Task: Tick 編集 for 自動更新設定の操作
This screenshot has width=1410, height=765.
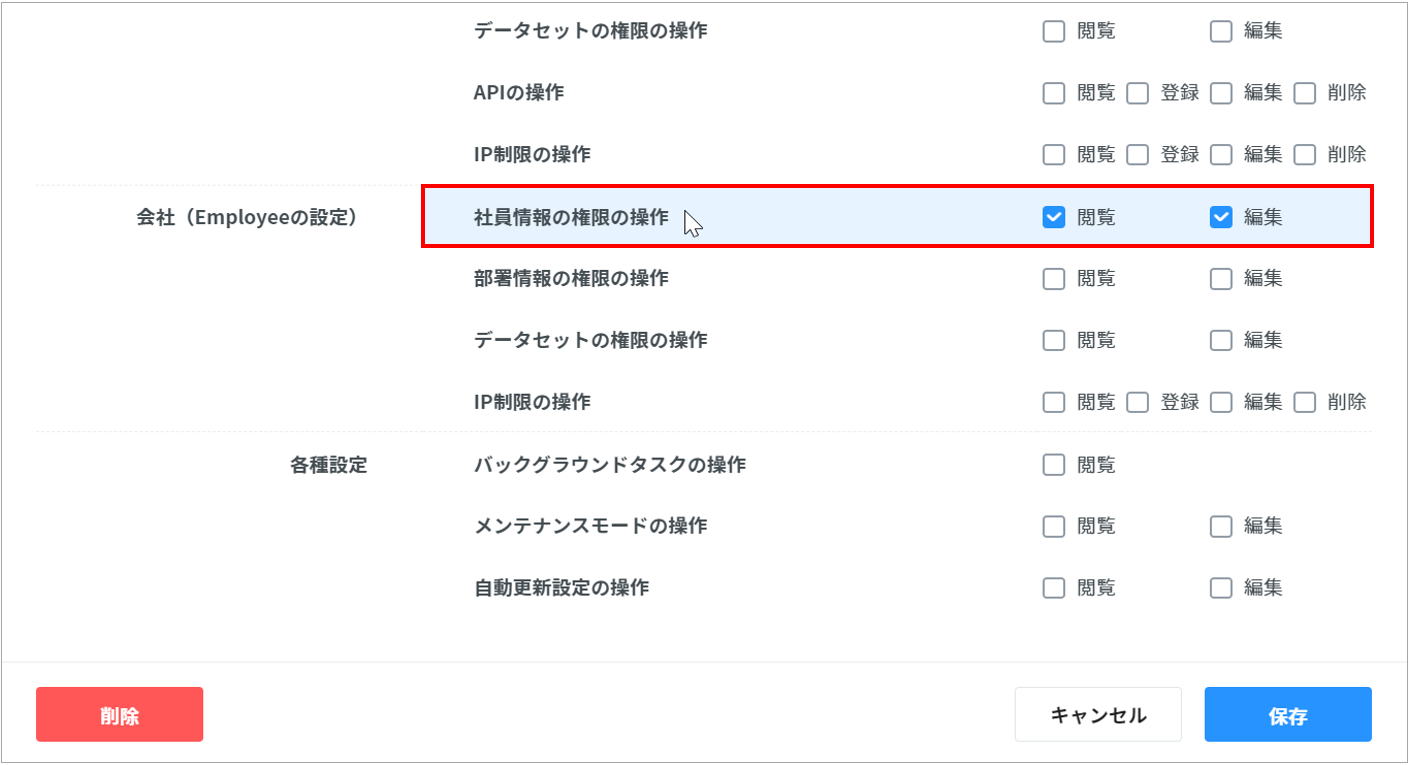Action: [x=1221, y=588]
